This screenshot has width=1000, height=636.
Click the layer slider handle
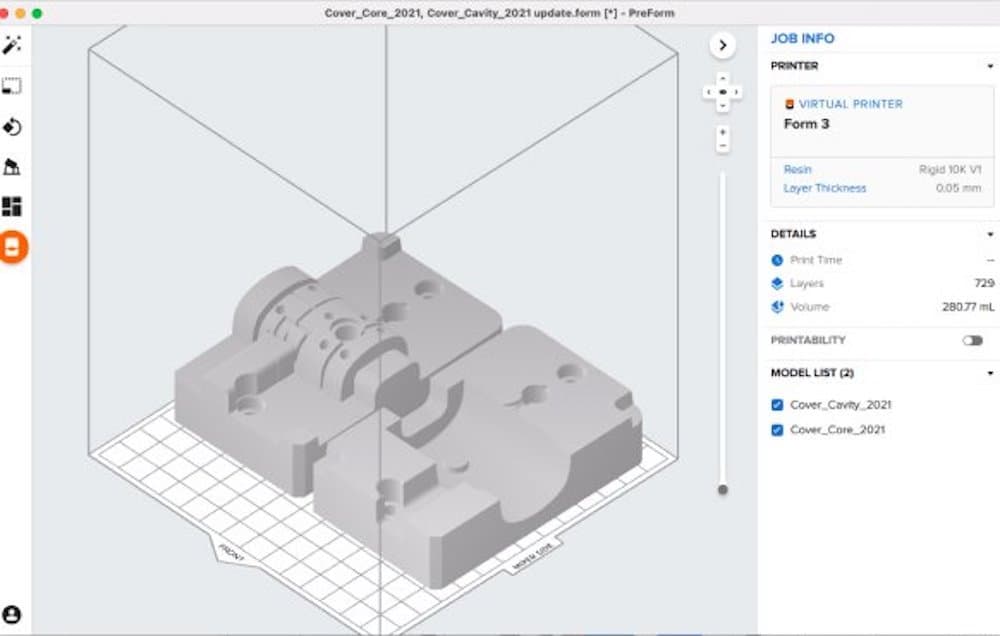(722, 489)
